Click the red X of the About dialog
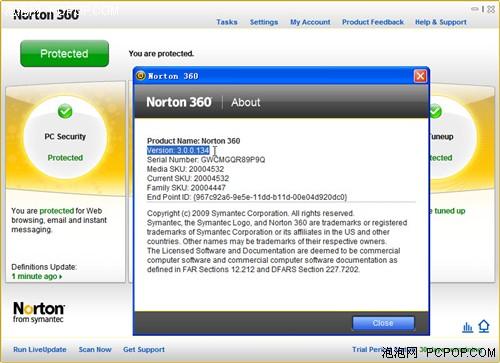Viewport: 500px width, 363px height. [x=420, y=76]
